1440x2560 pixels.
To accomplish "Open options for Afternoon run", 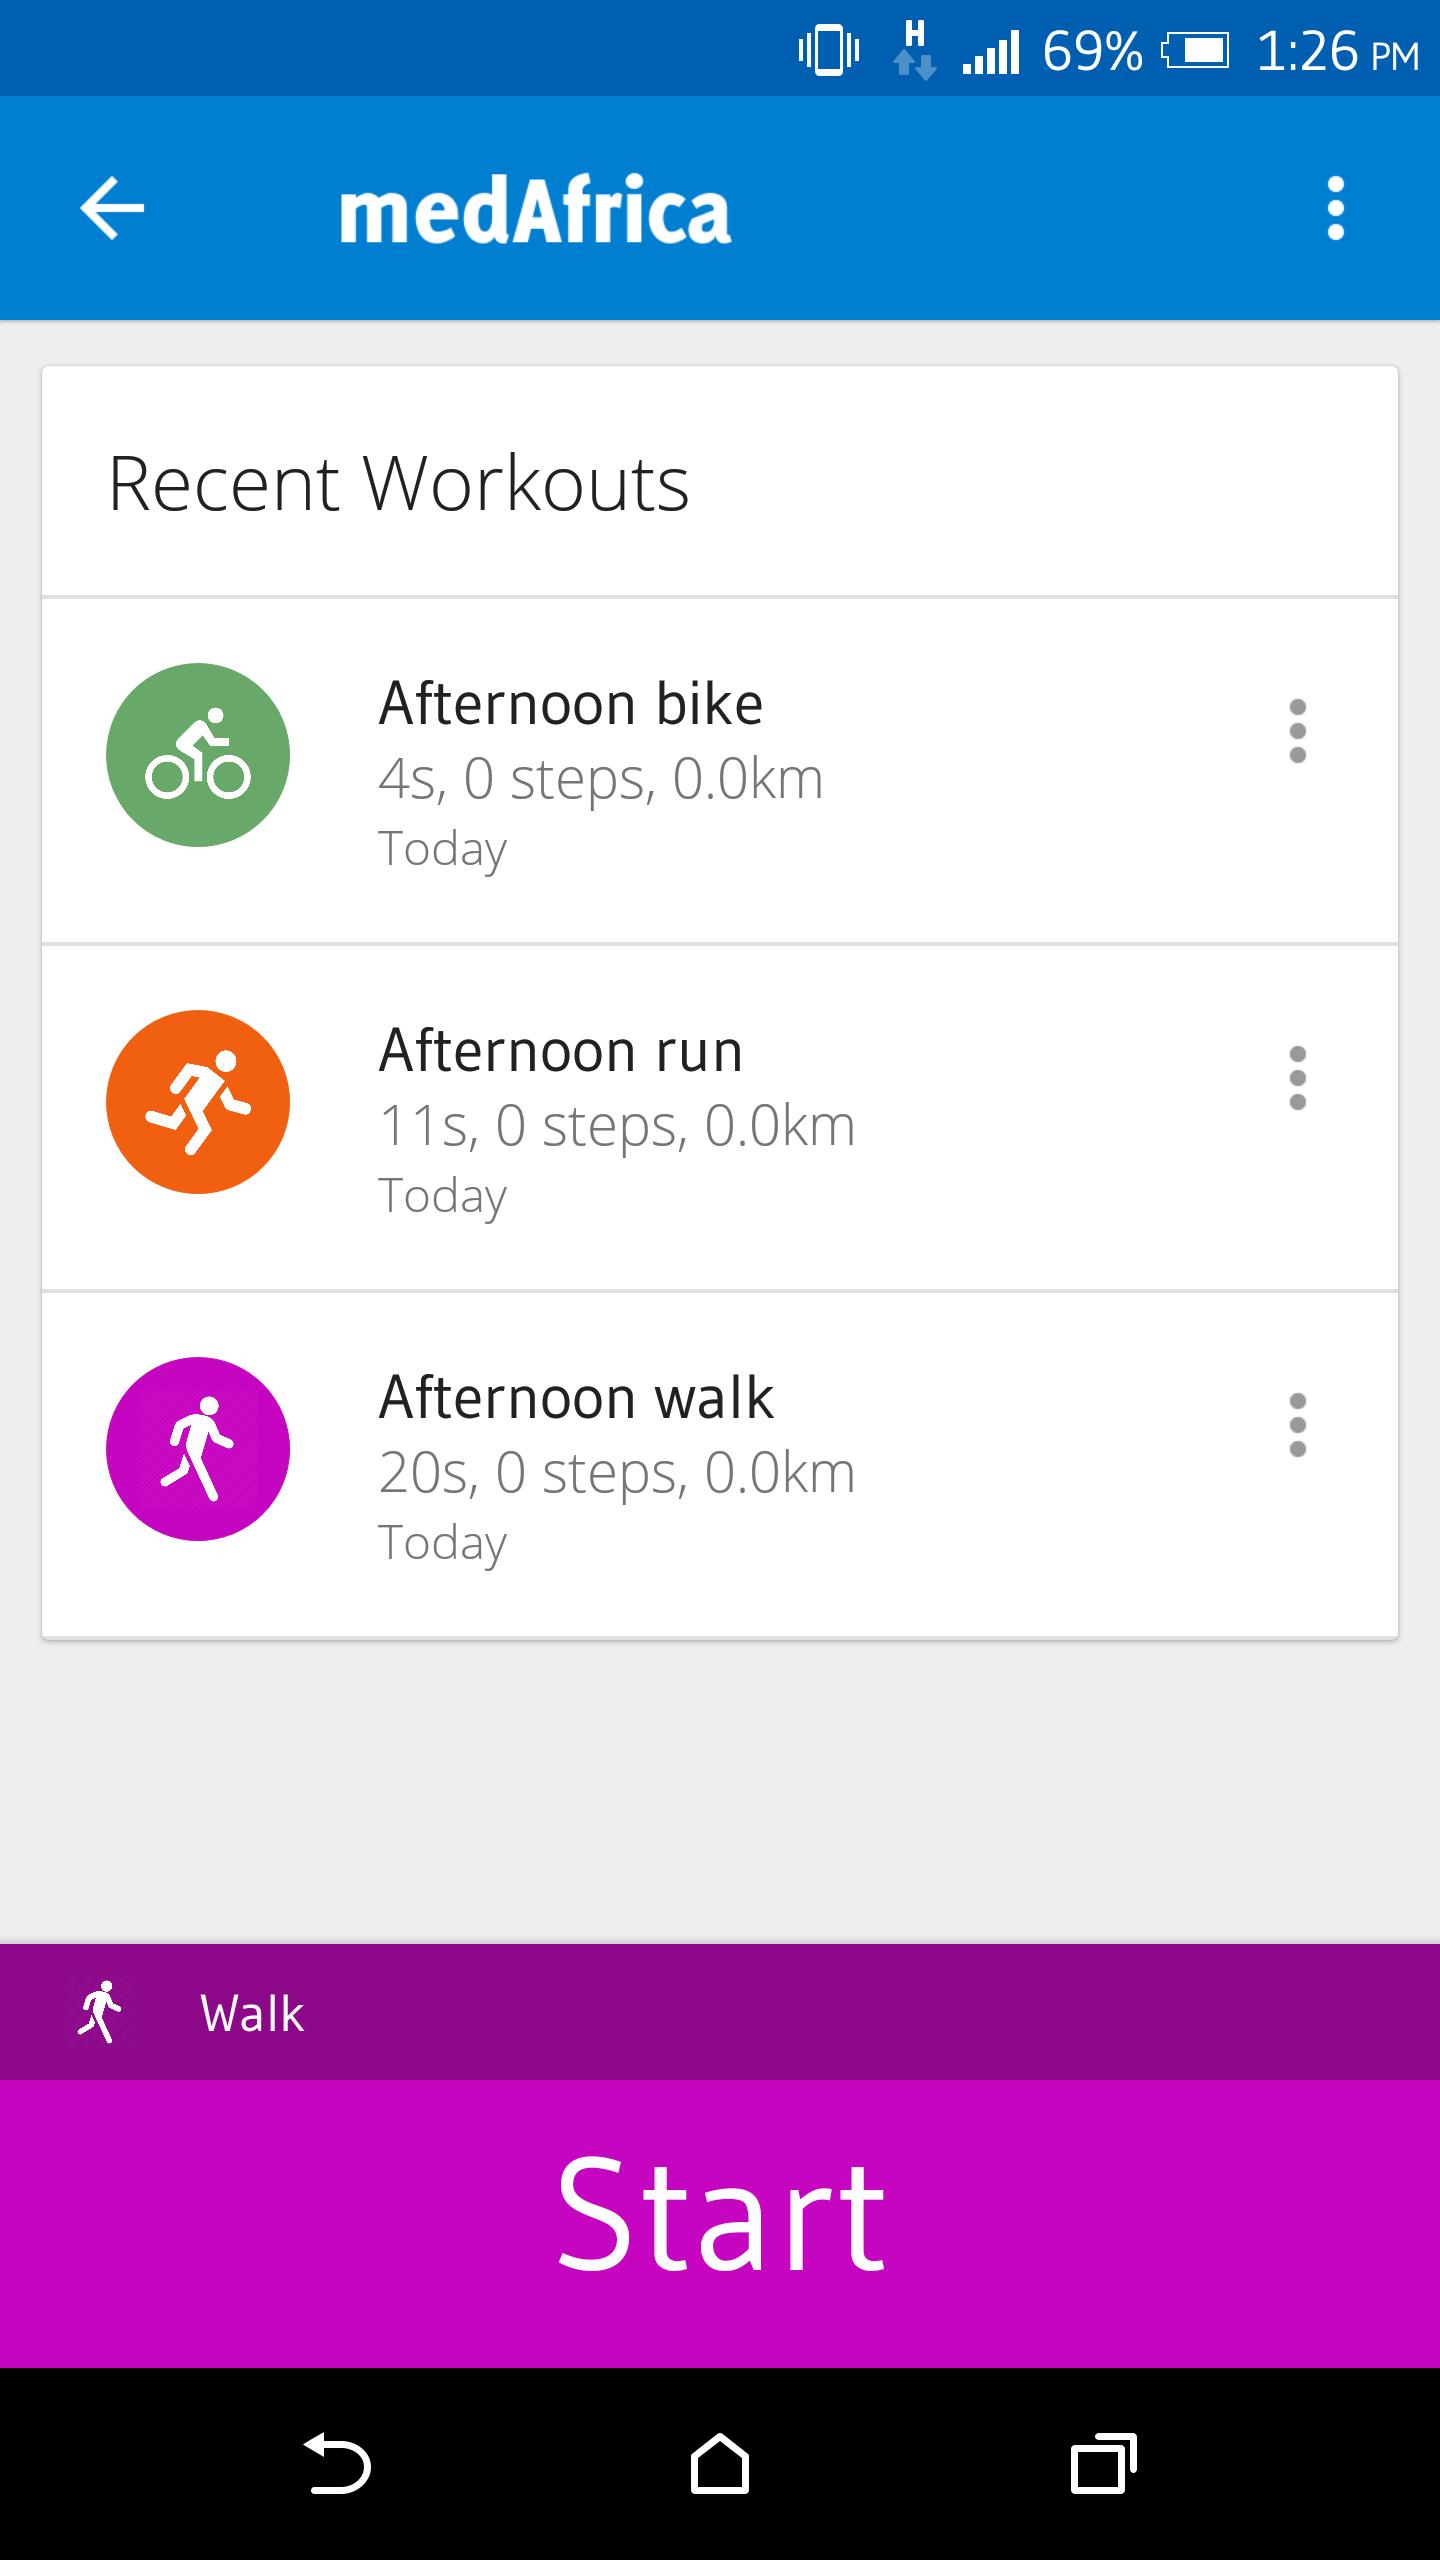I will click(x=1297, y=1078).
